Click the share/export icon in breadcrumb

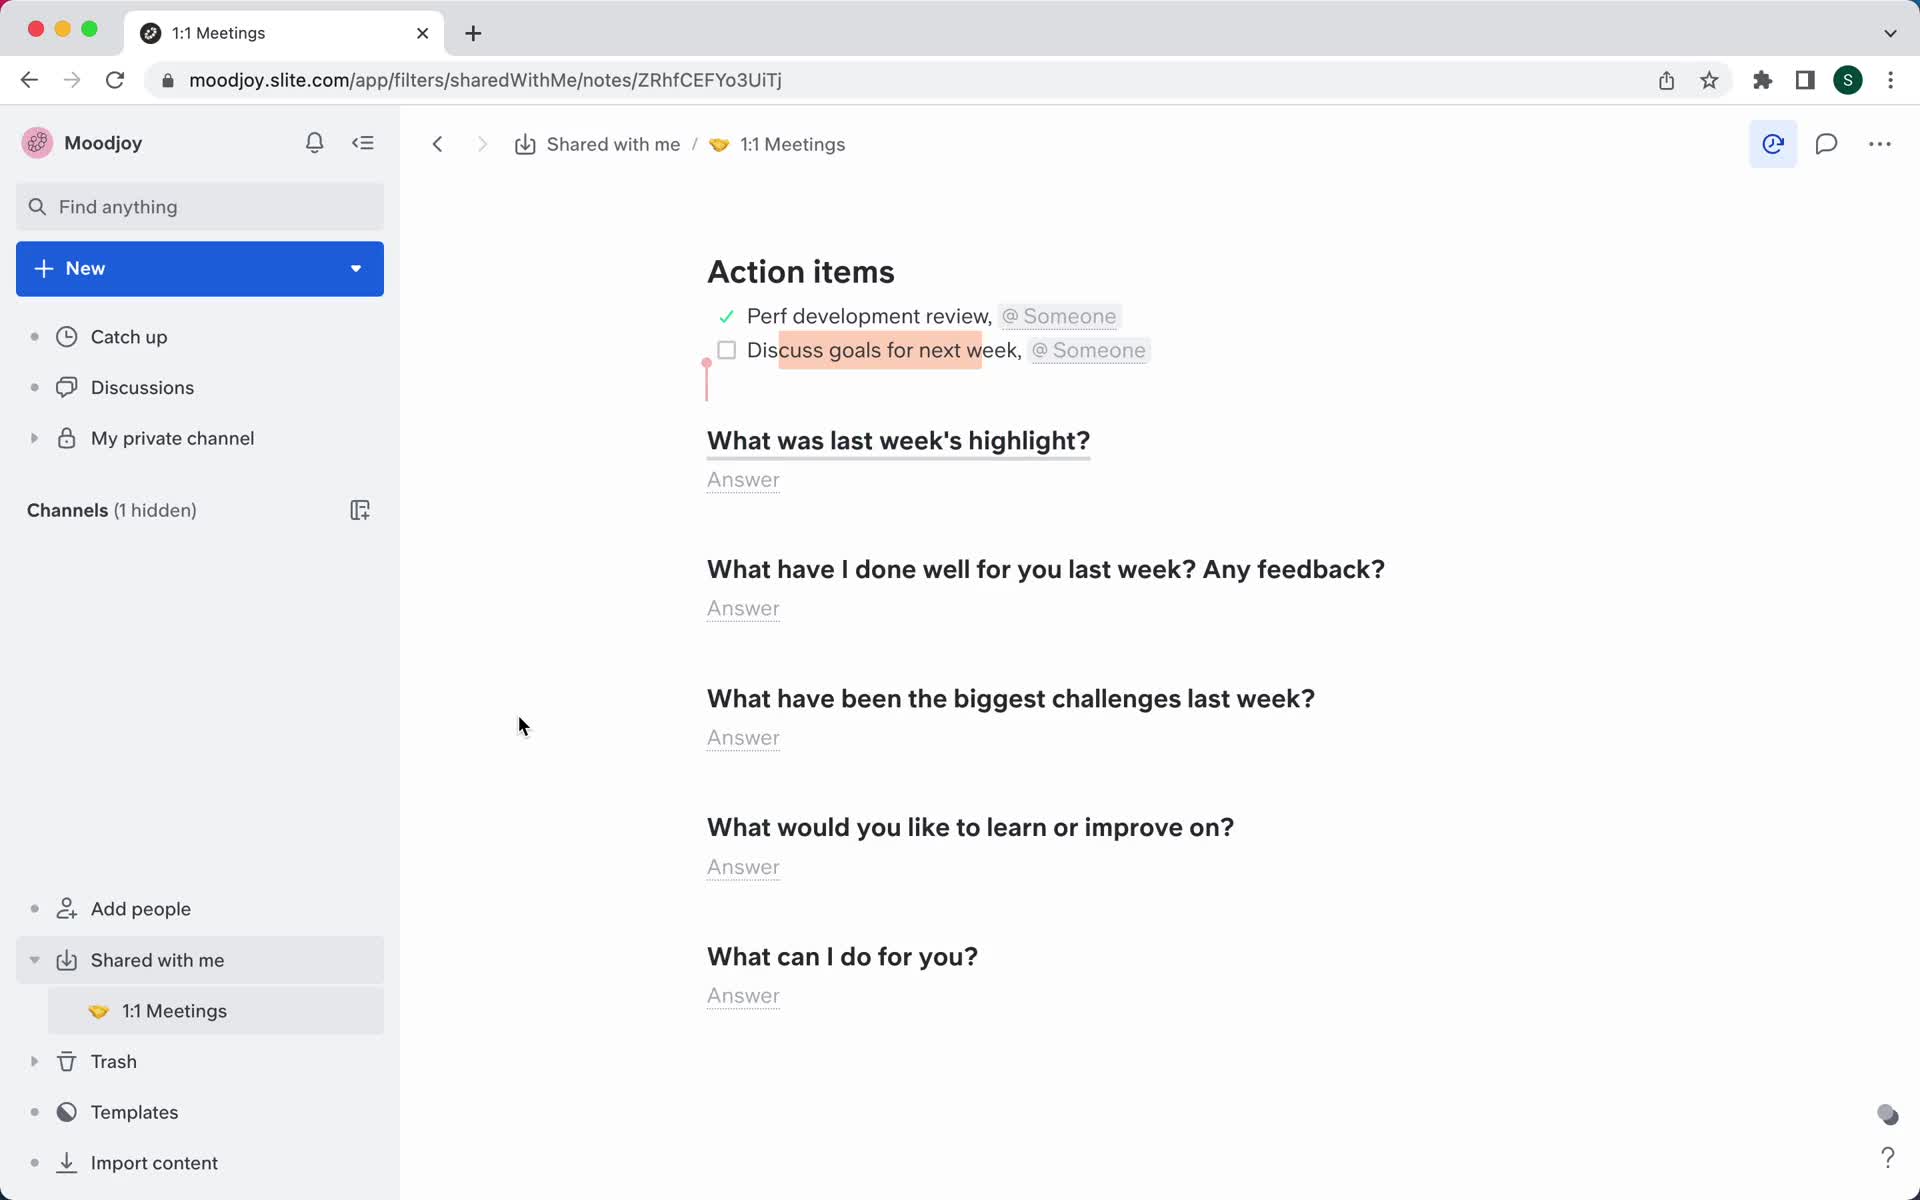[x=525, y=144]
